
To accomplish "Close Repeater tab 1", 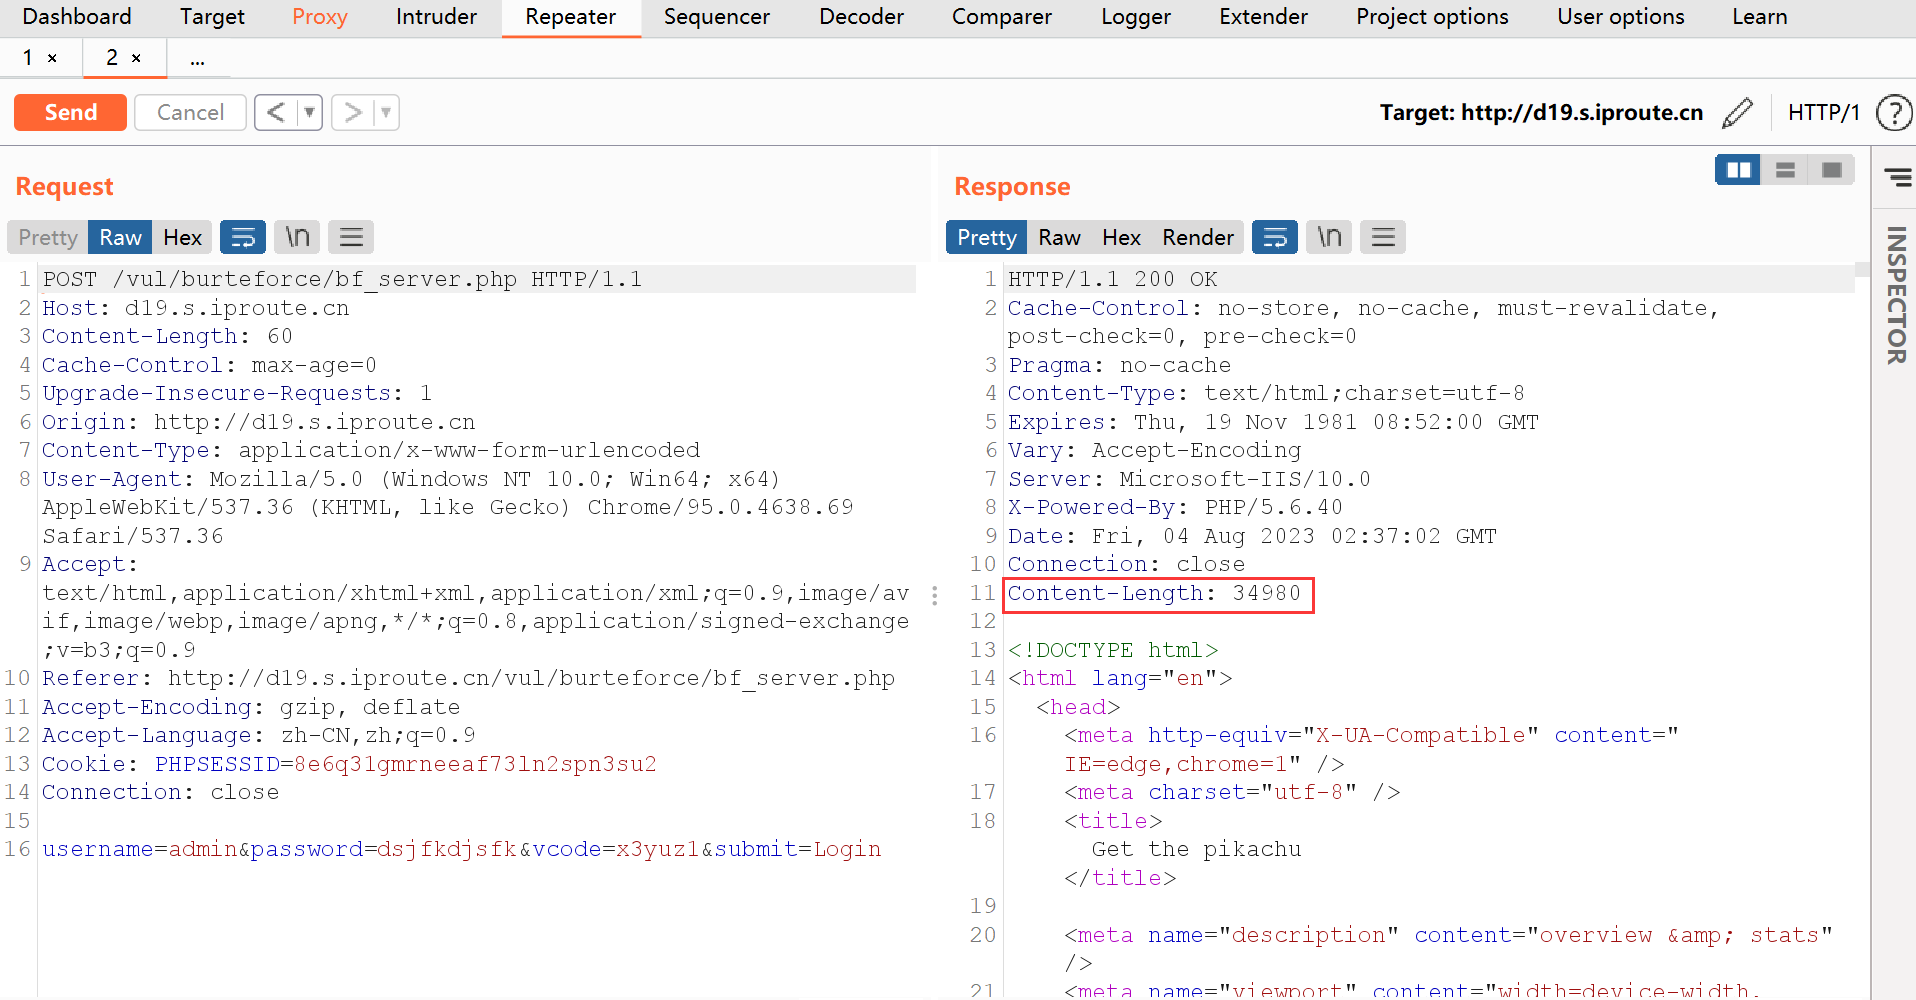I will pos(52,59).
